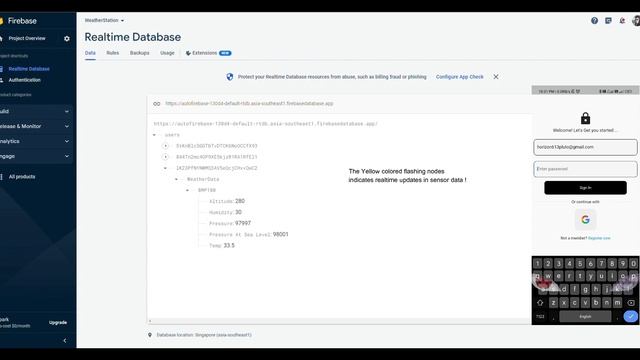Expand the Analytics category
This screenshot has width=640, height=360.
(36, 141)
